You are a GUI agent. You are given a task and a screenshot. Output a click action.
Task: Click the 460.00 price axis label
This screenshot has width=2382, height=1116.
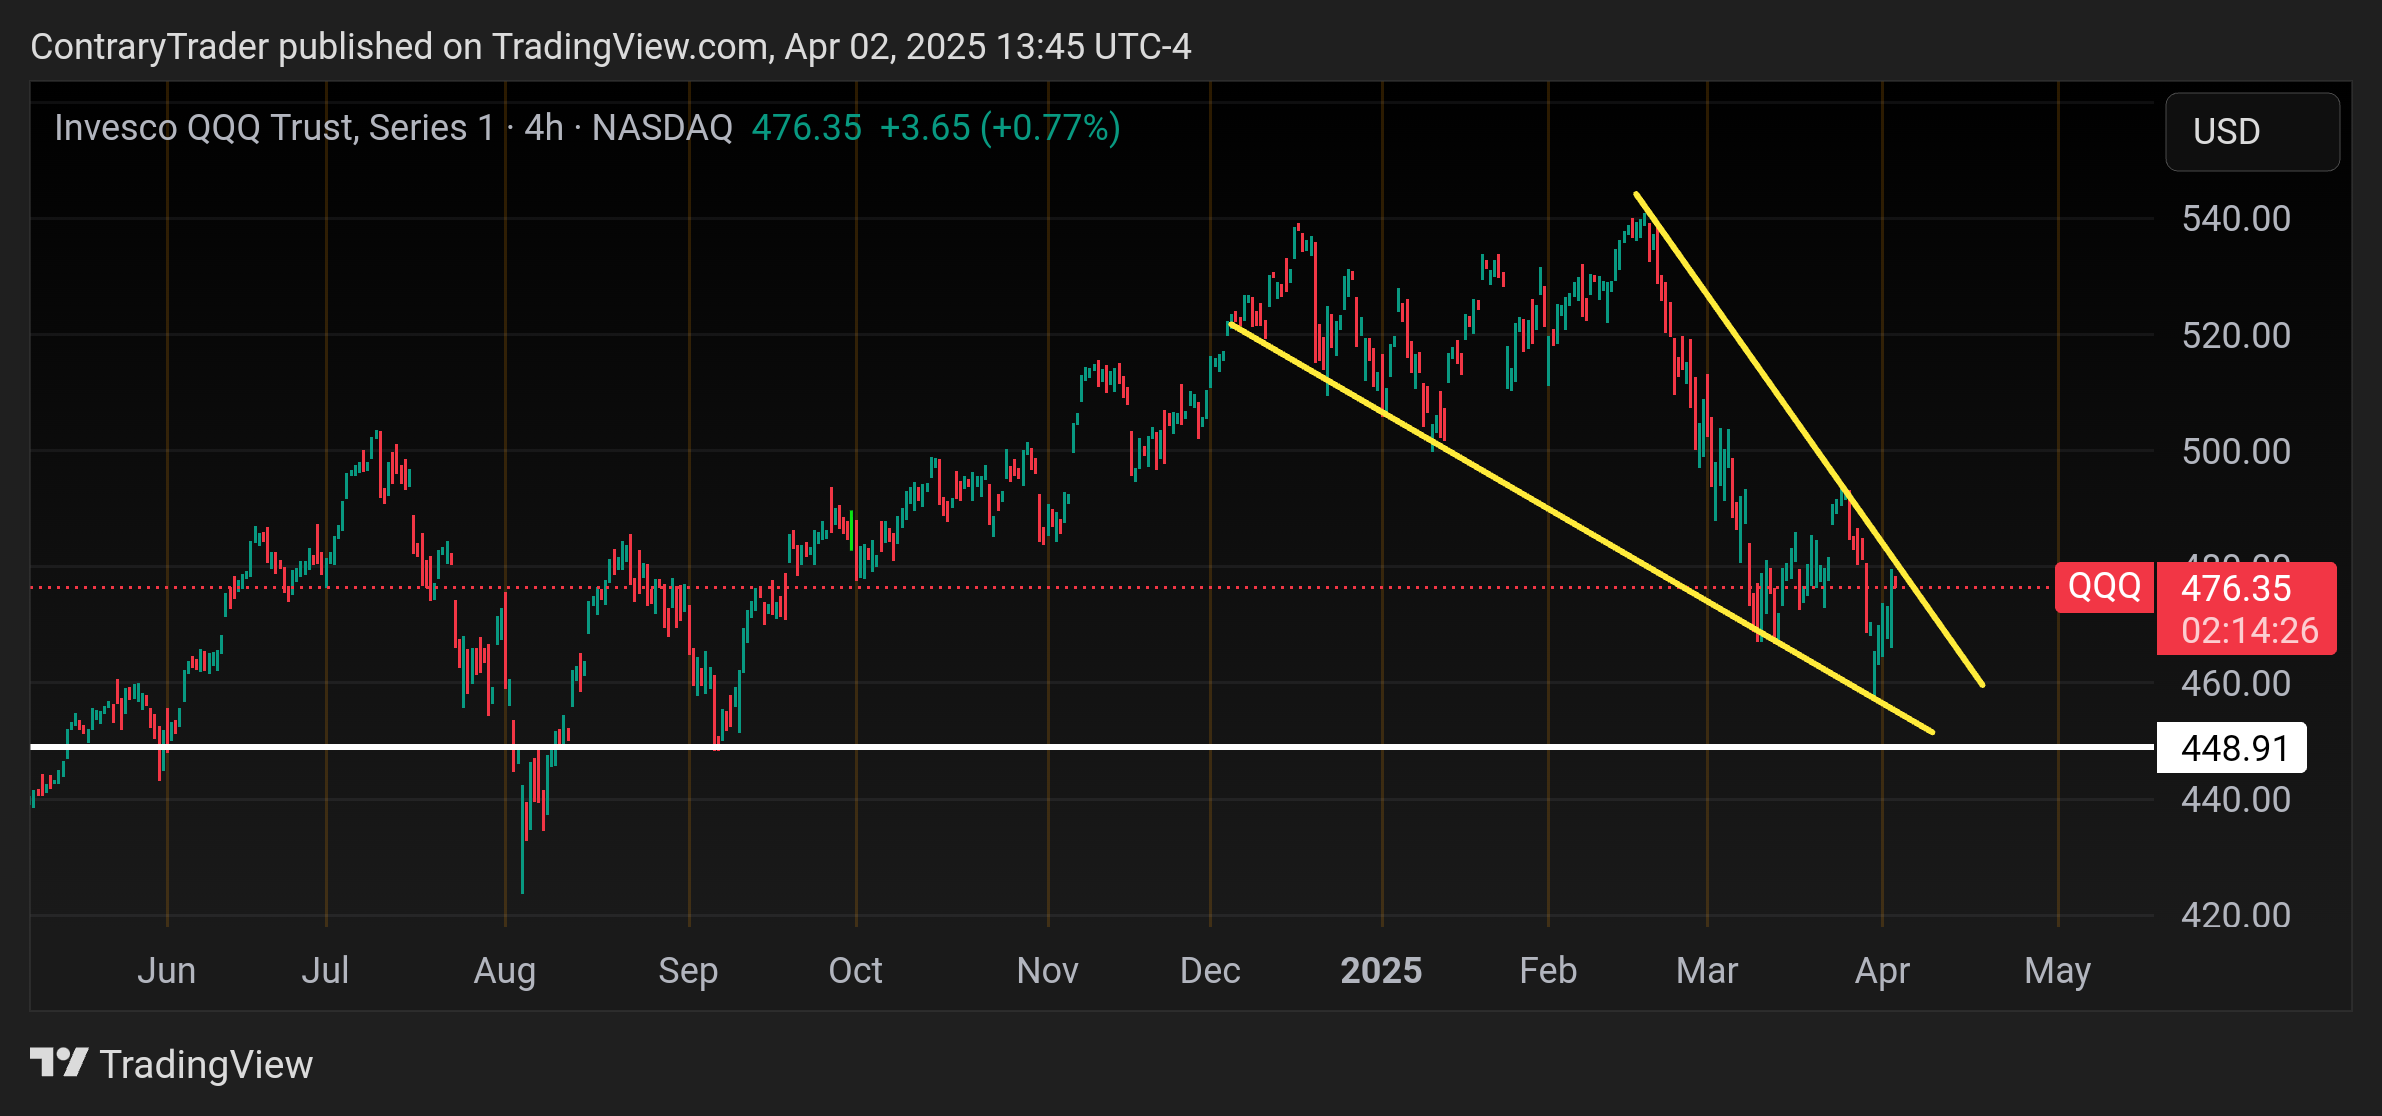pyautogui.click(x=2236, y=684)
